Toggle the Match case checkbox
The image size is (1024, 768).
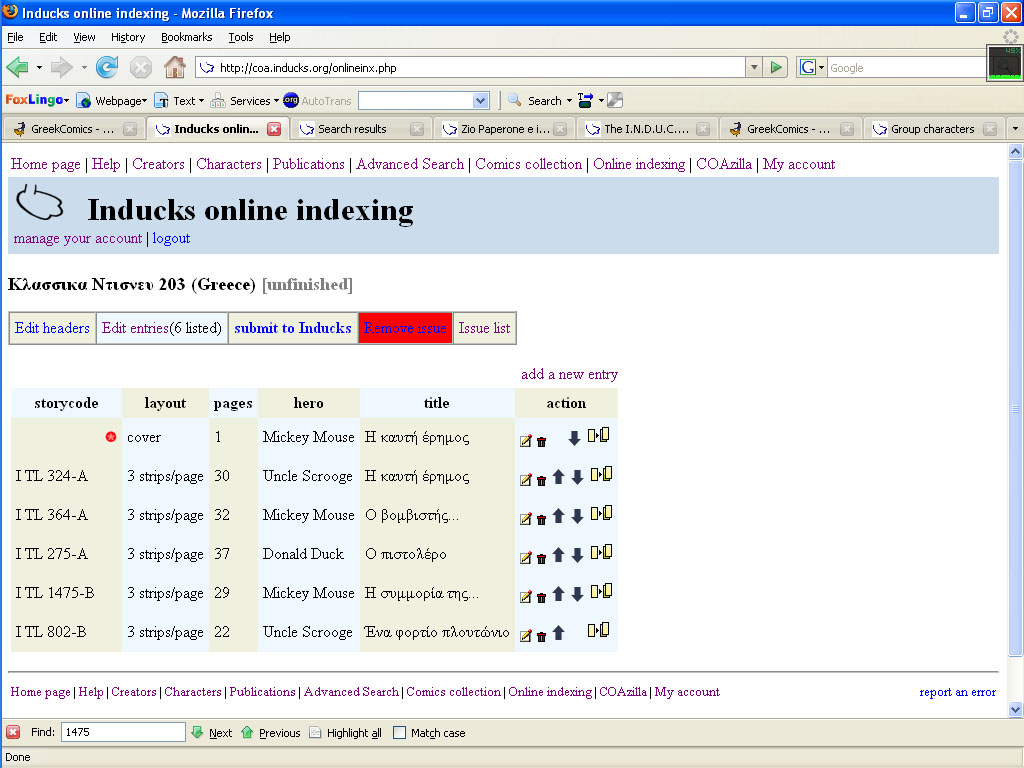pyautogui.click(x=400, y=733)
